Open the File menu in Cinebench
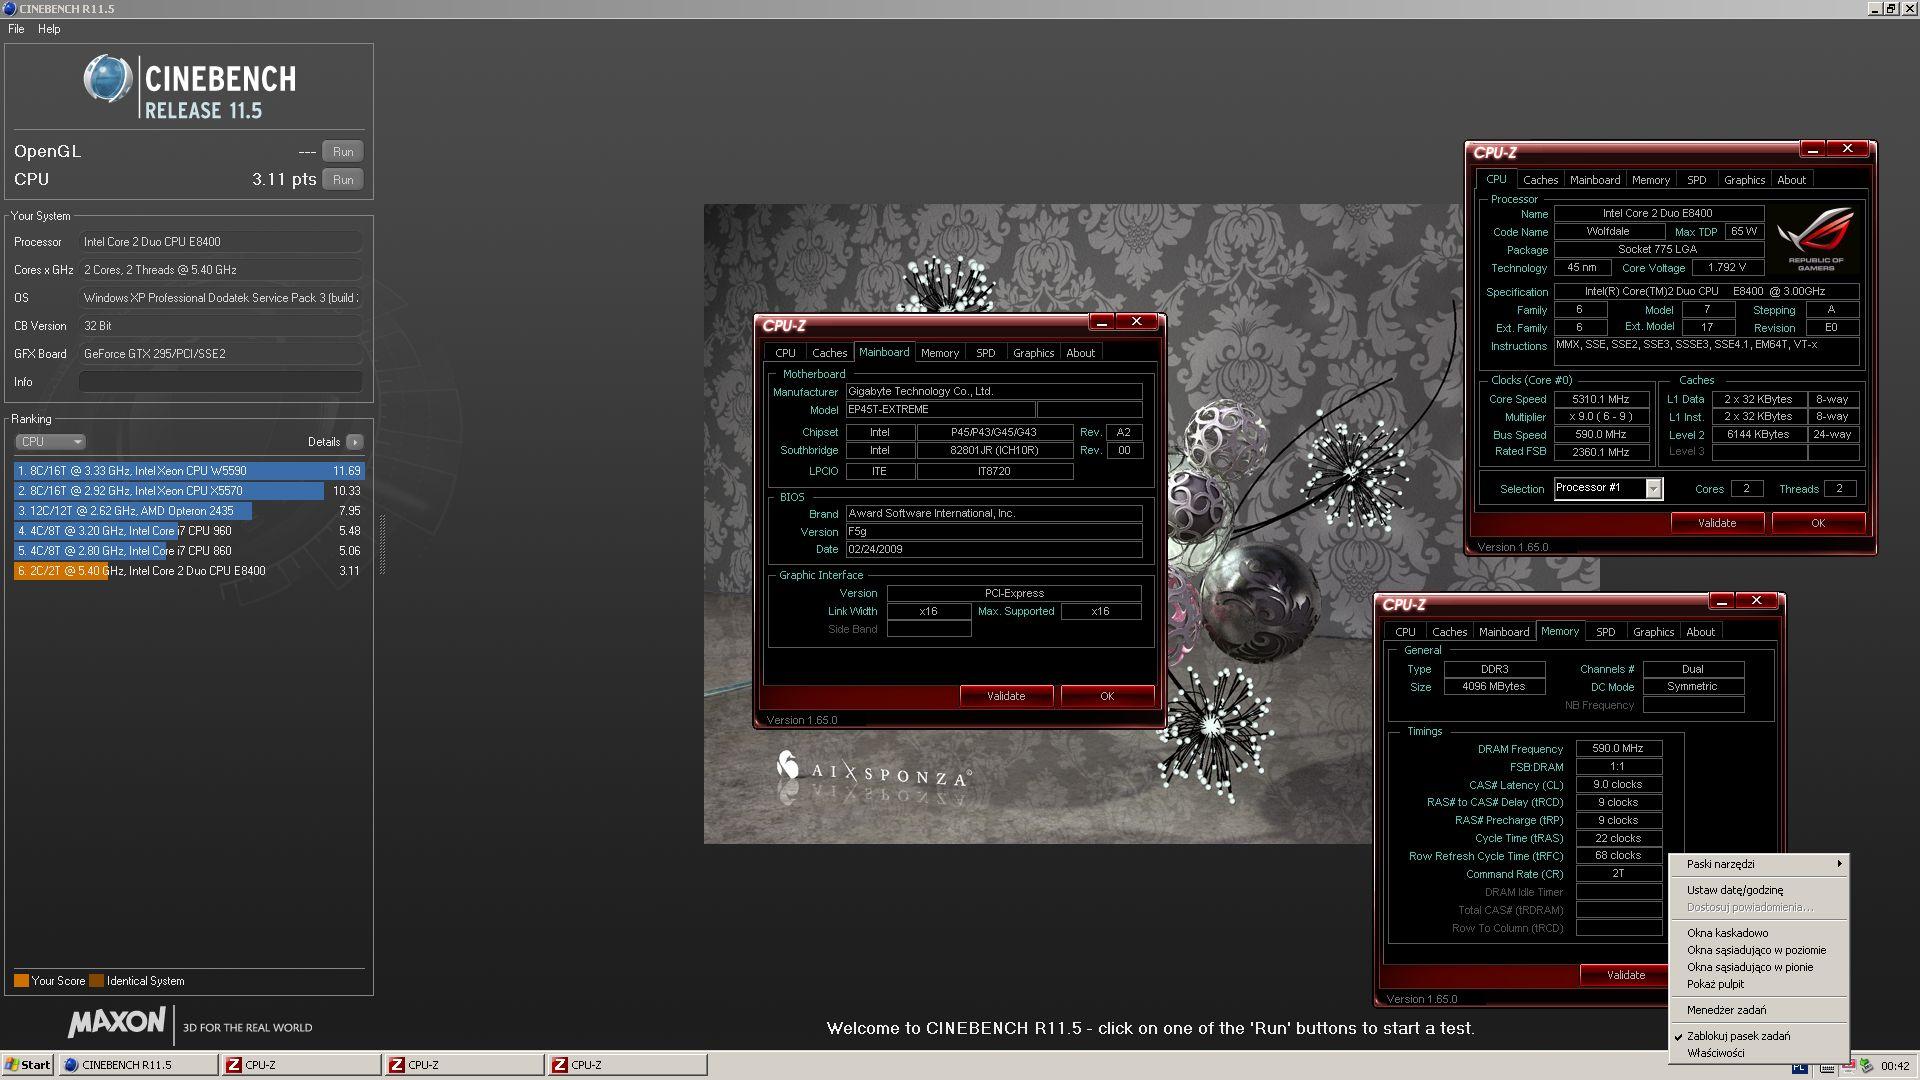The width and height of the screenshot is (1920, 1080). (x=16, y=29)
